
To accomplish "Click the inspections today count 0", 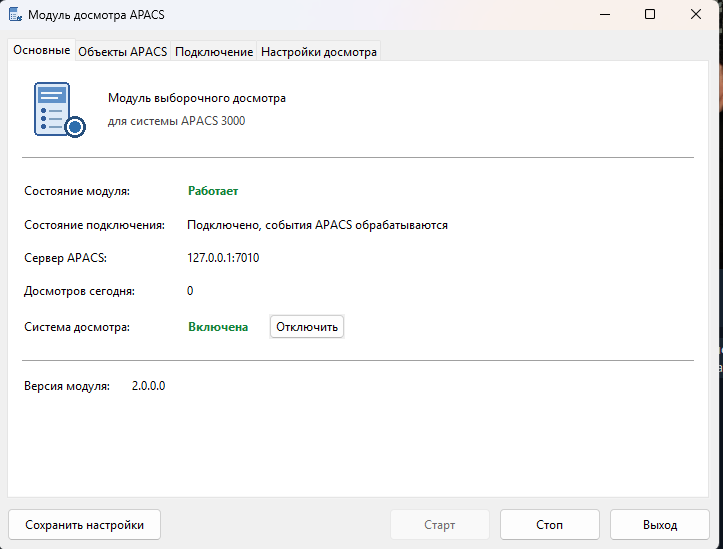I will pyautogui.click(x=190, y=291).
